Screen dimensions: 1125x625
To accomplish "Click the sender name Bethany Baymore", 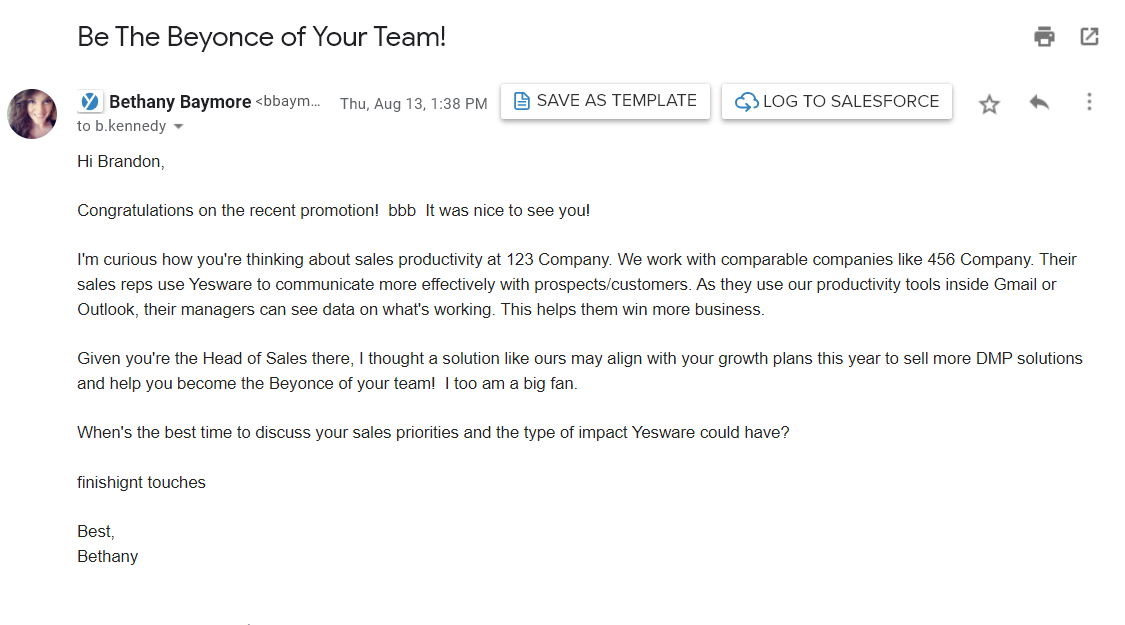I will pyautogui.click(x=180, y=102).
